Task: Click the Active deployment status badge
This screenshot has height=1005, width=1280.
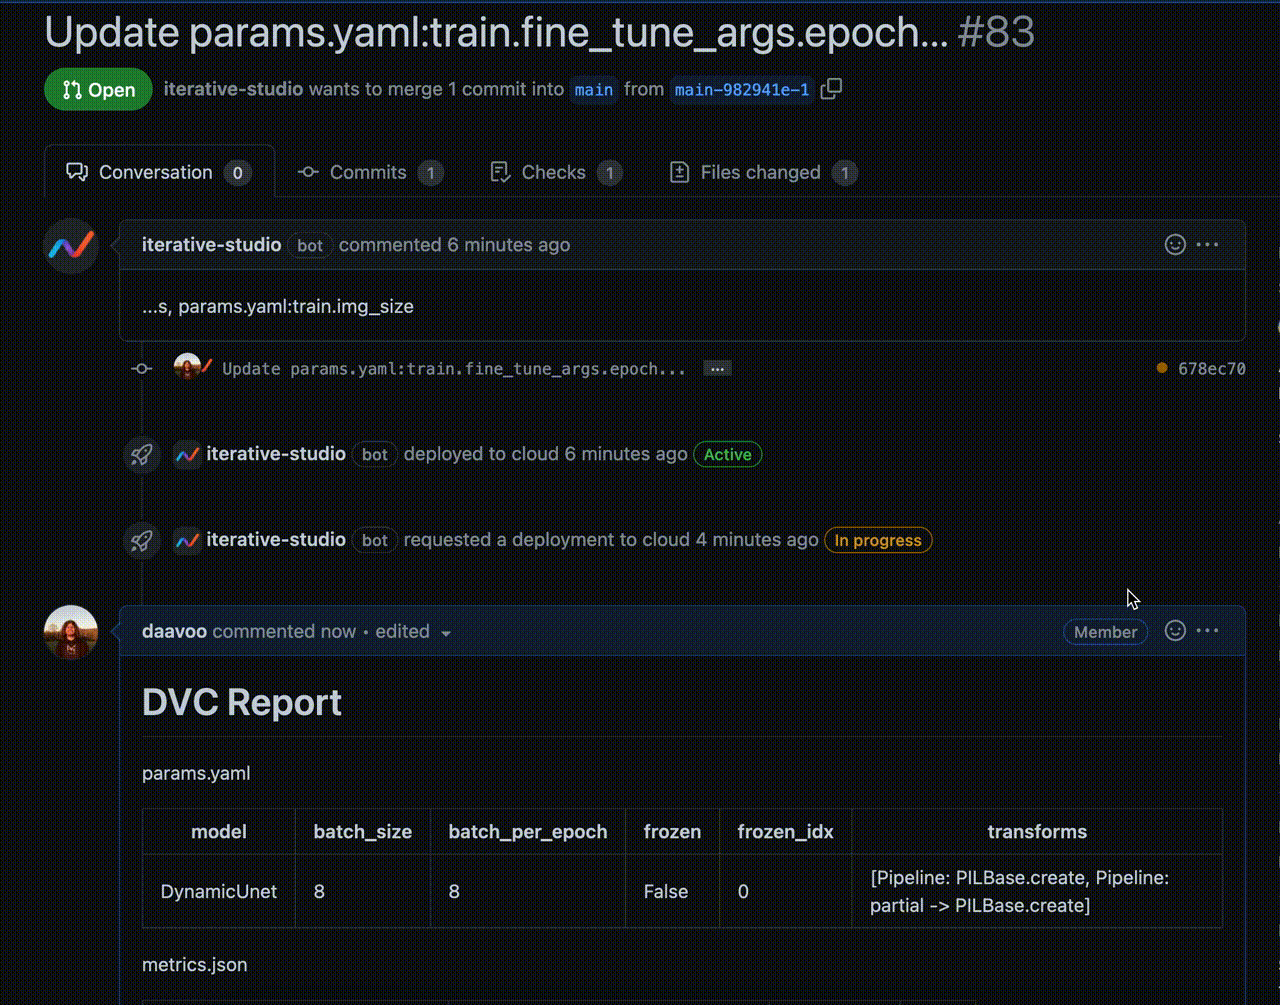Action: click(x=727, y=454)
